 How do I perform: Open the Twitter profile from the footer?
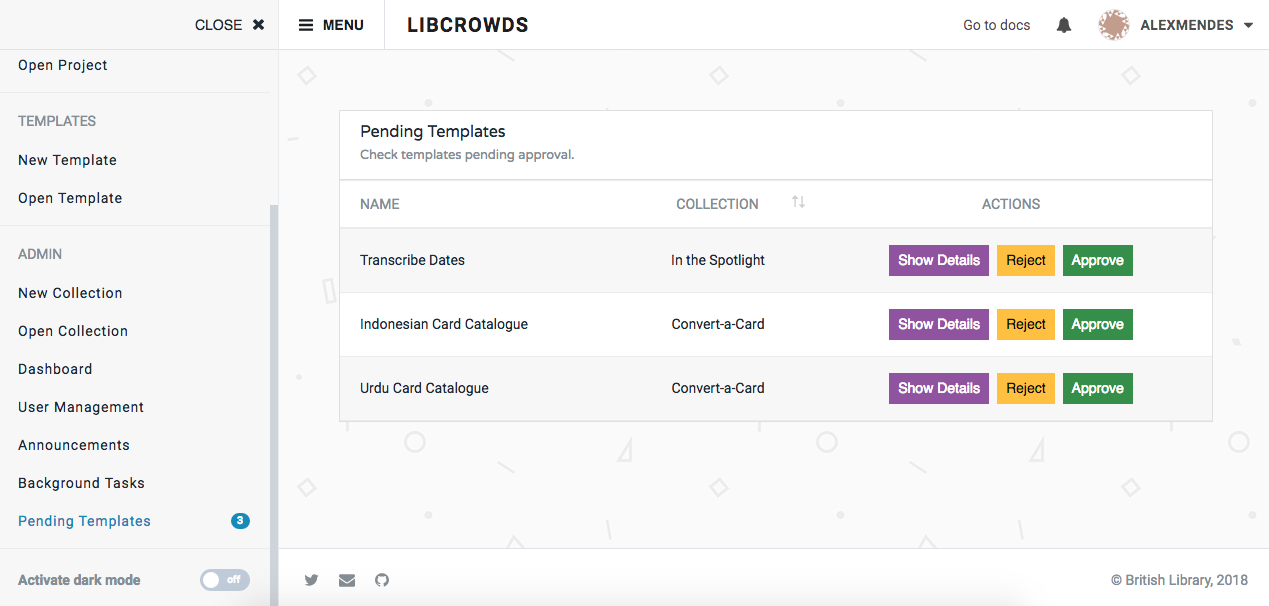click(311, 580)
